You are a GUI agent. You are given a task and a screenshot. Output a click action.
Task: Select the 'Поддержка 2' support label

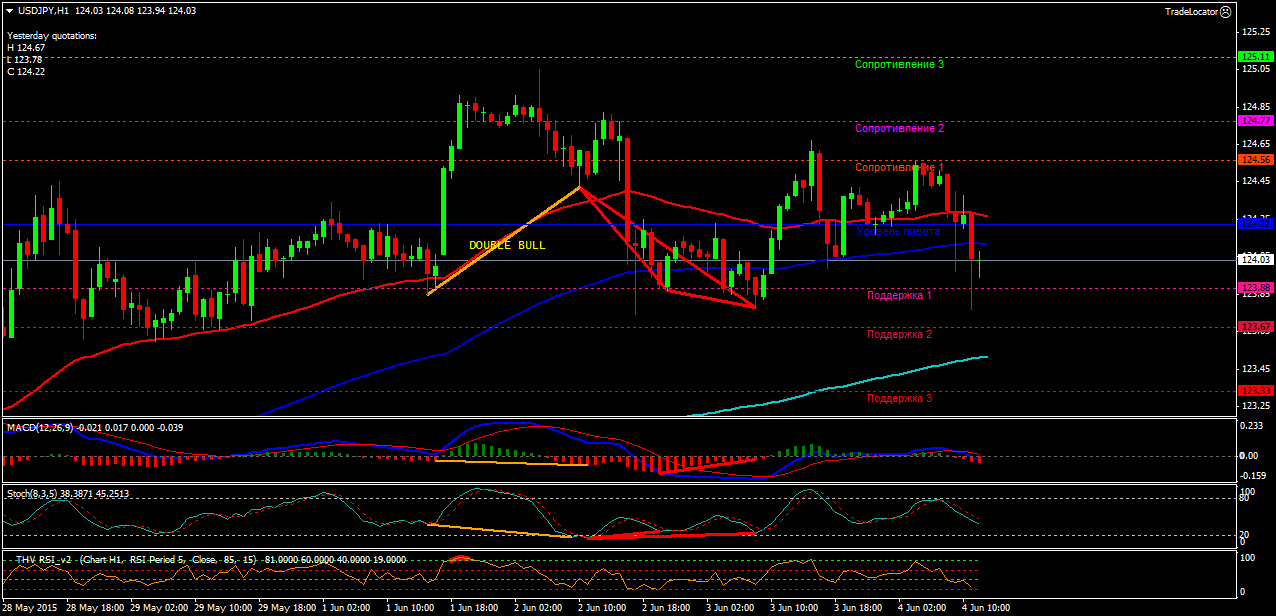(900, 334)
